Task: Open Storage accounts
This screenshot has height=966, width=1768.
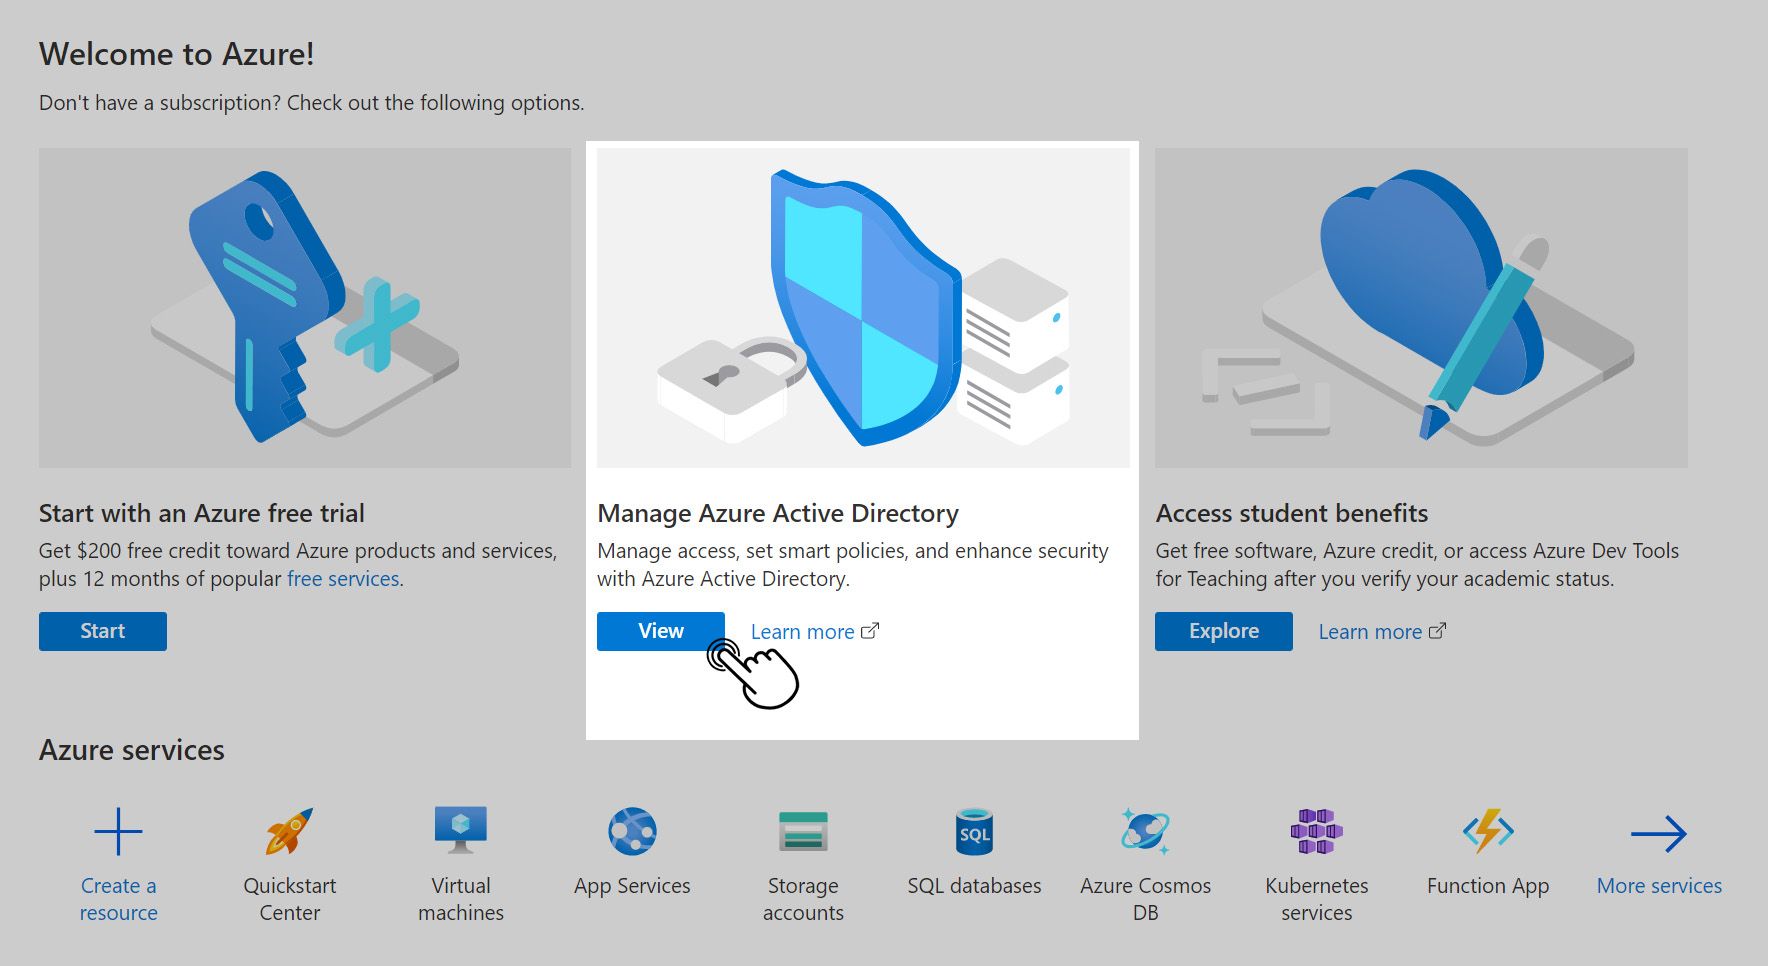Action: point(803,860)
